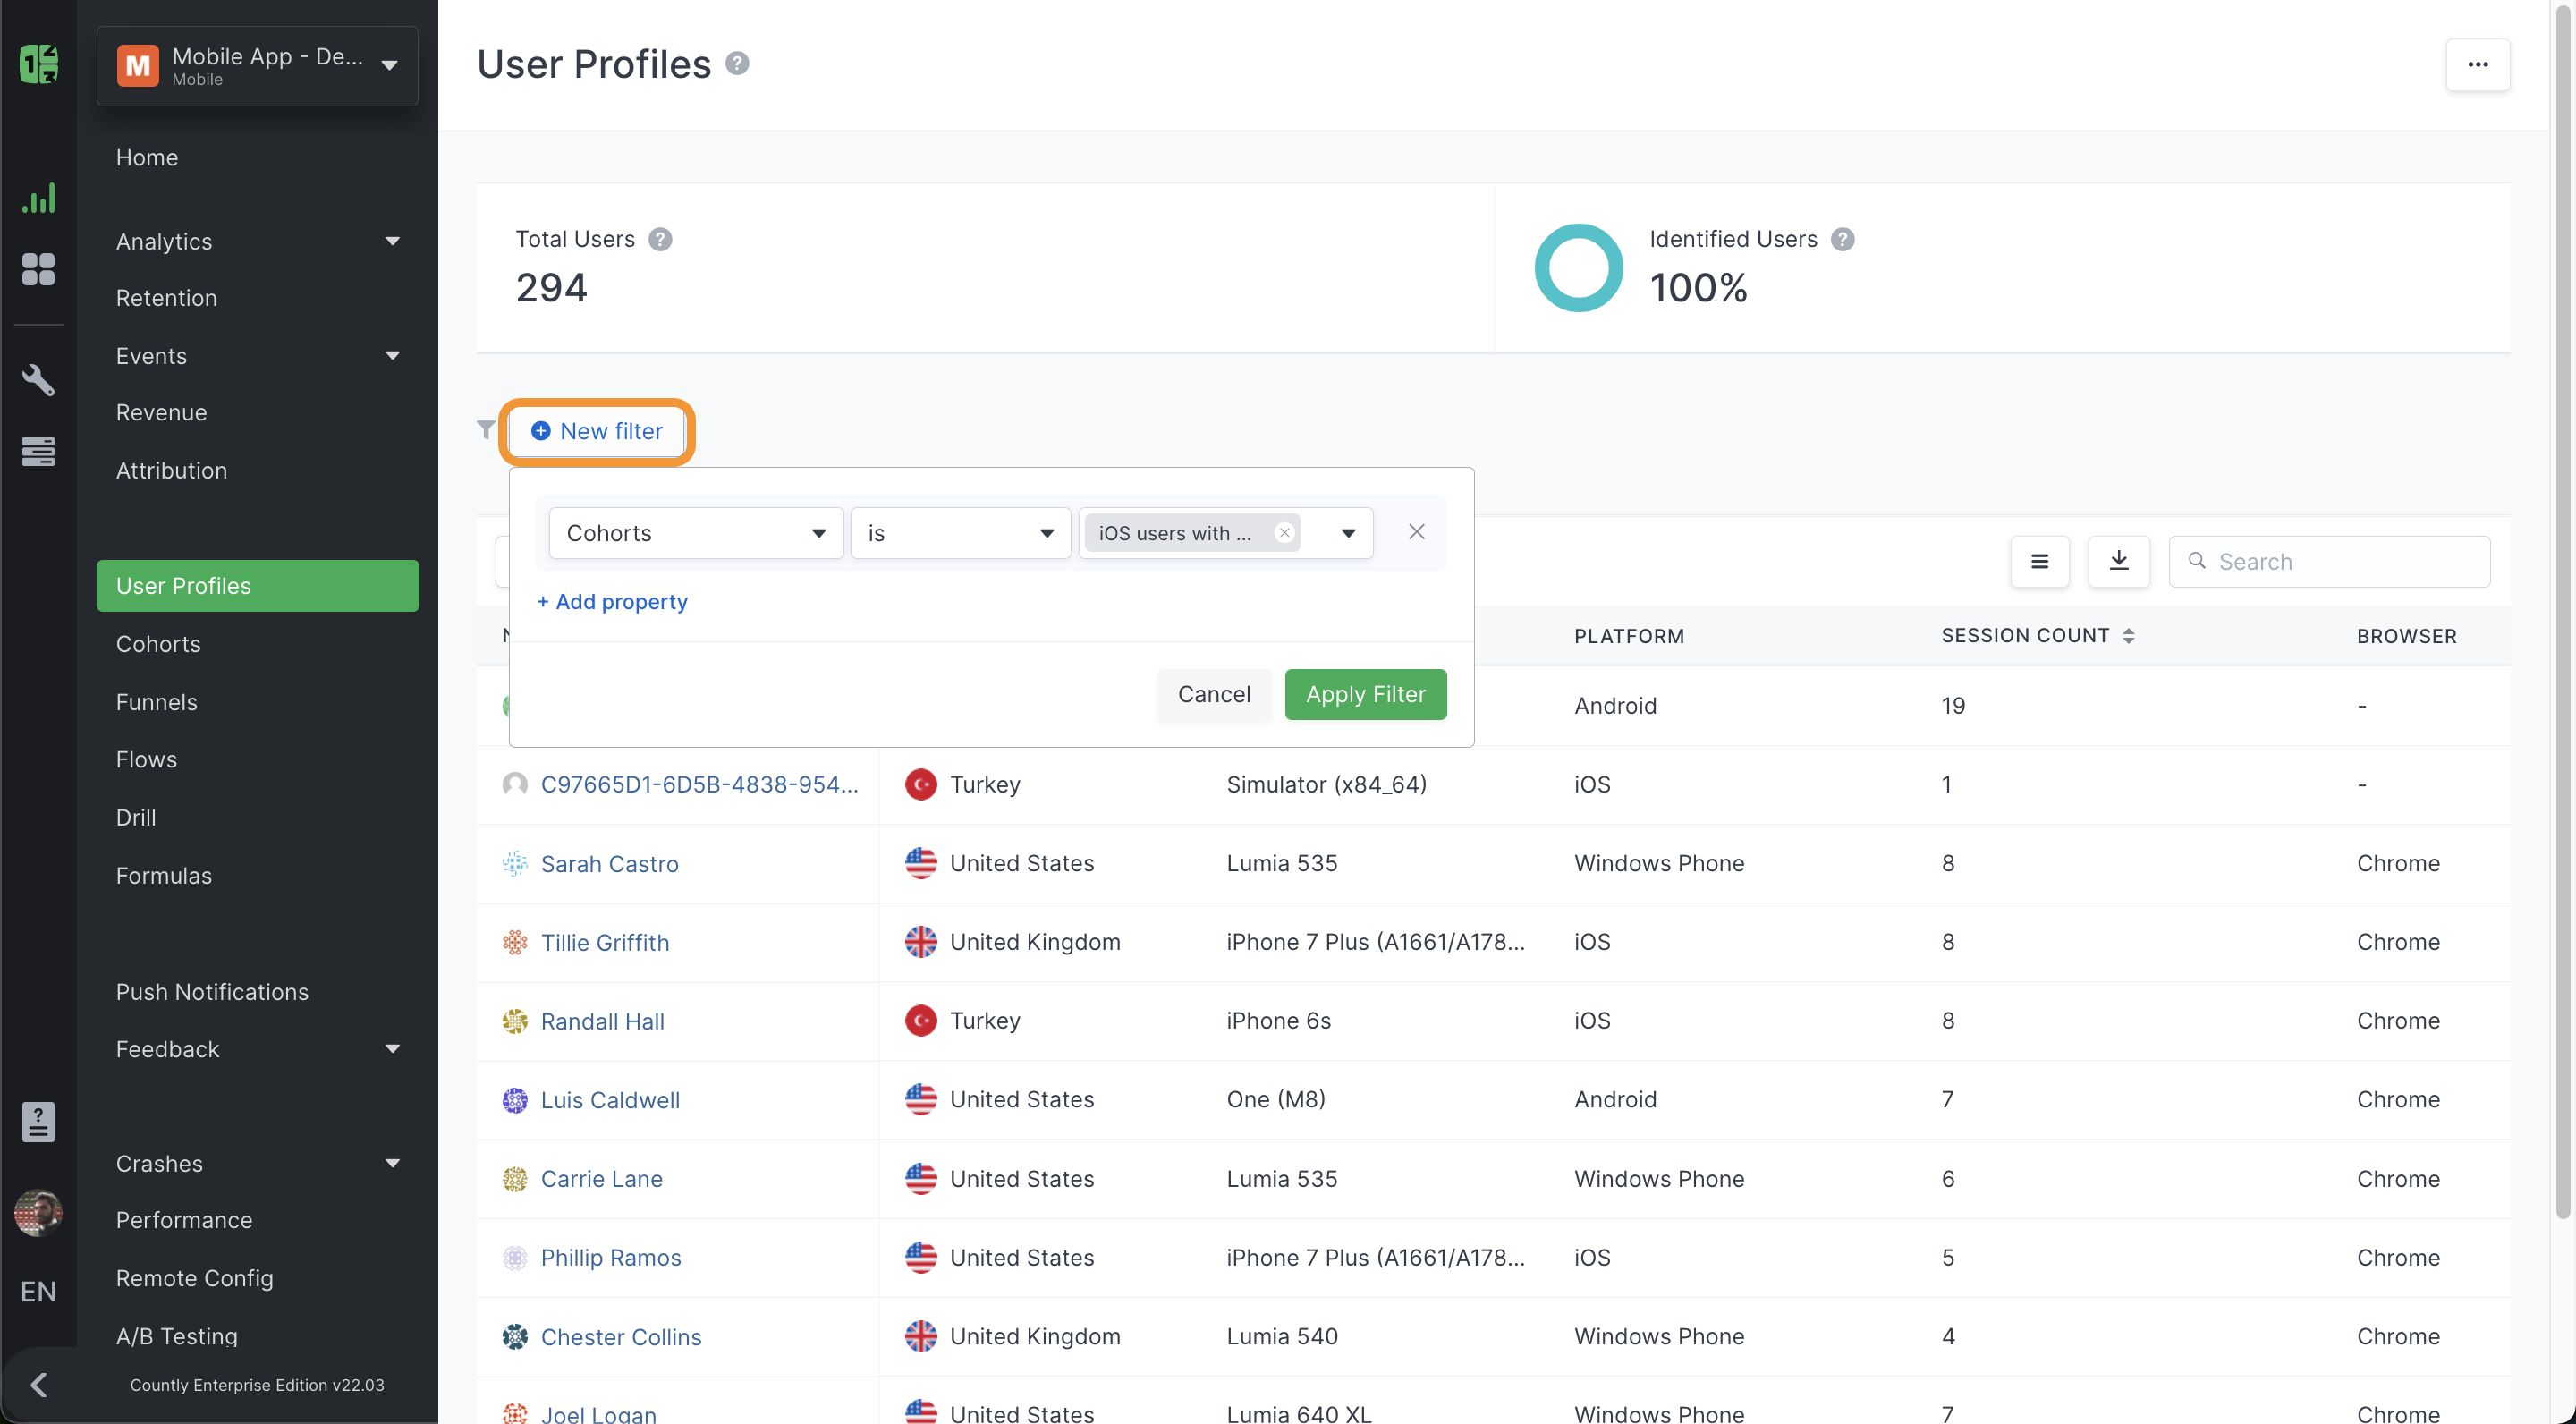
Task: Click 'iPhone 6s' device cell
Action: click(1278, 1021)
